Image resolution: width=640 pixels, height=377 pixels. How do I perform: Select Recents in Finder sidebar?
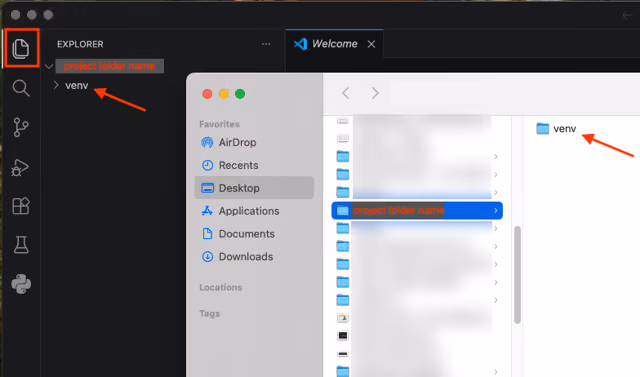[254, 165]
